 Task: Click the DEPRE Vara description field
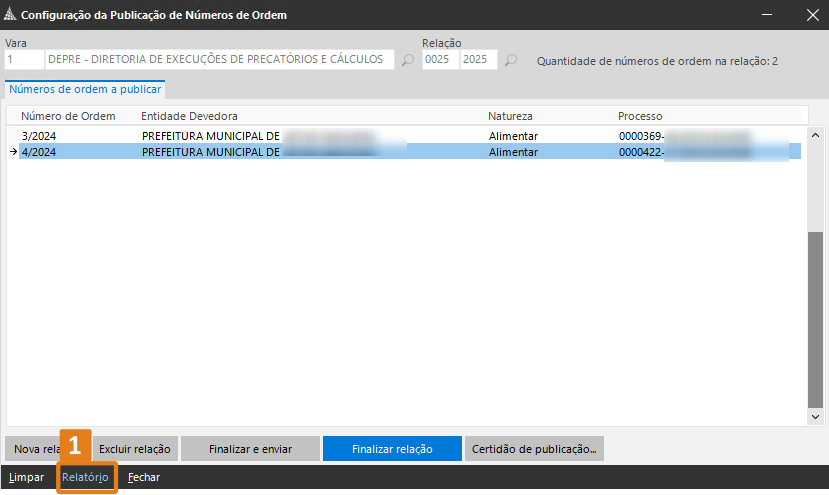[219, 59]
